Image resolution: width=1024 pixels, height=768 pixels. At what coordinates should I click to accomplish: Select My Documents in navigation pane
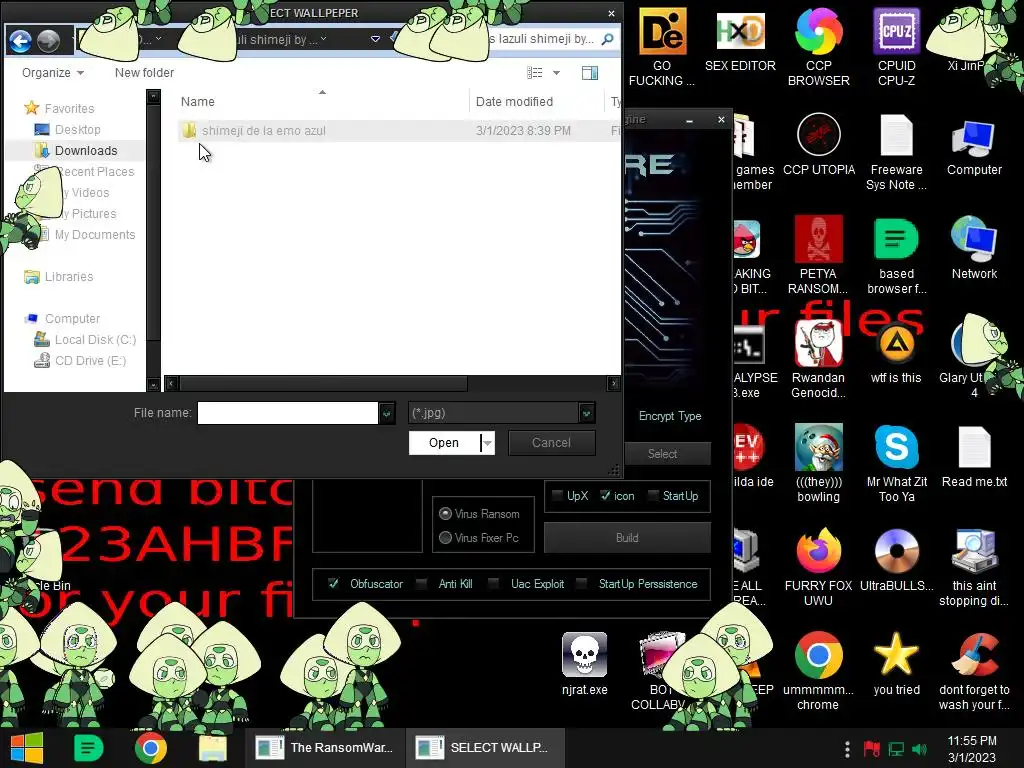(x=95, y=234)
